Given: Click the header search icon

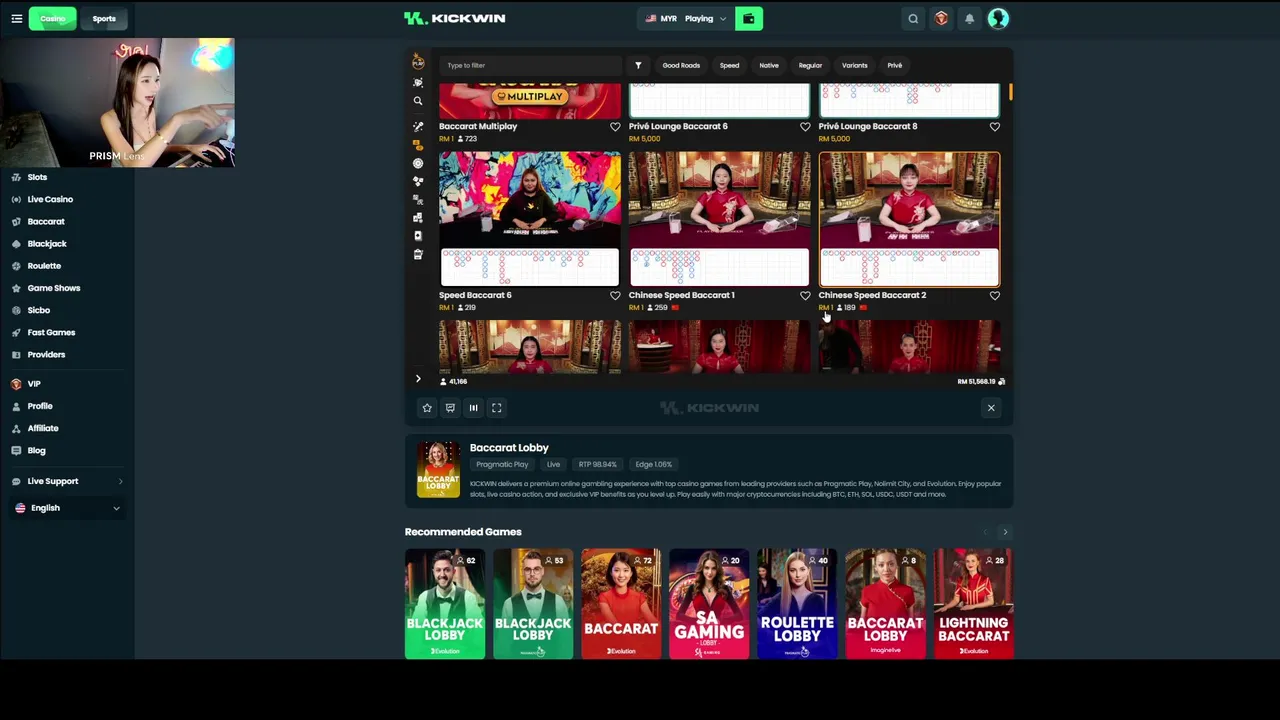Looking at the screenshot, I should tap(913, 18).
